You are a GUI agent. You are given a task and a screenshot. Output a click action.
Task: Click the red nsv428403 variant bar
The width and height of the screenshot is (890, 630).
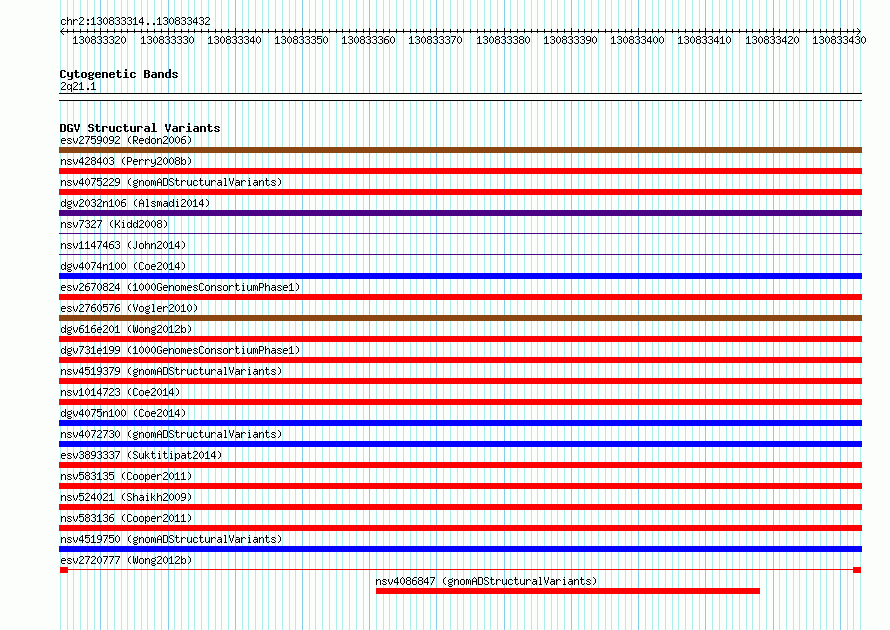(x=460, y=171)
